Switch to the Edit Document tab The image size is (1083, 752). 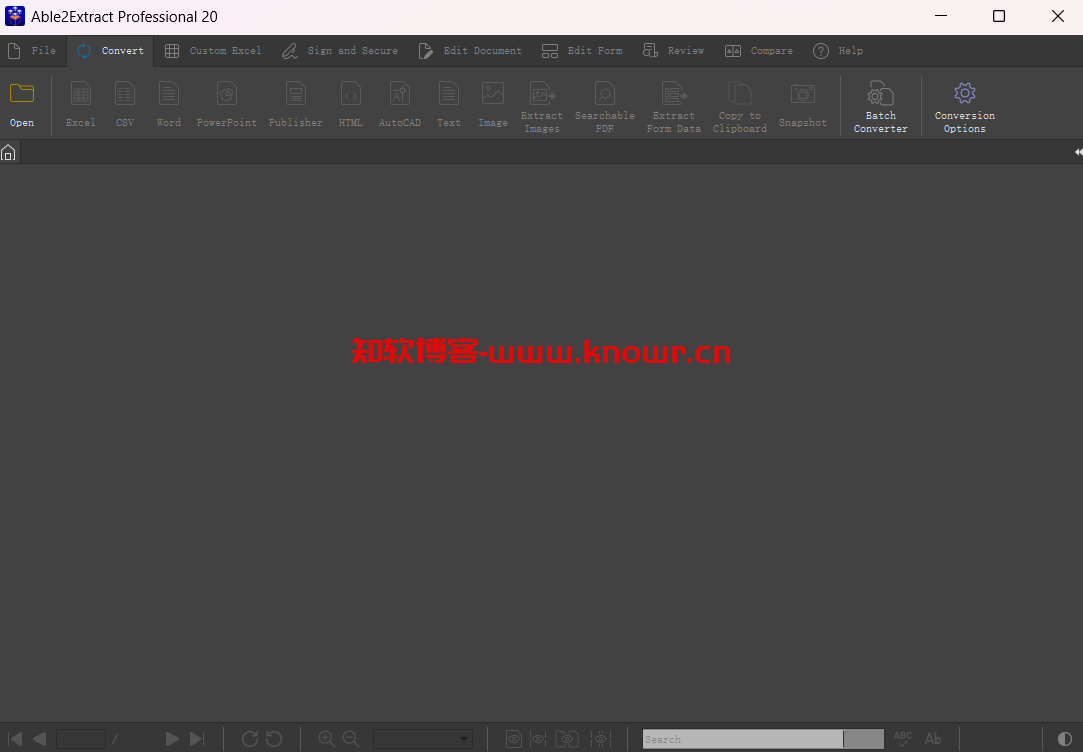click(470, 51)
